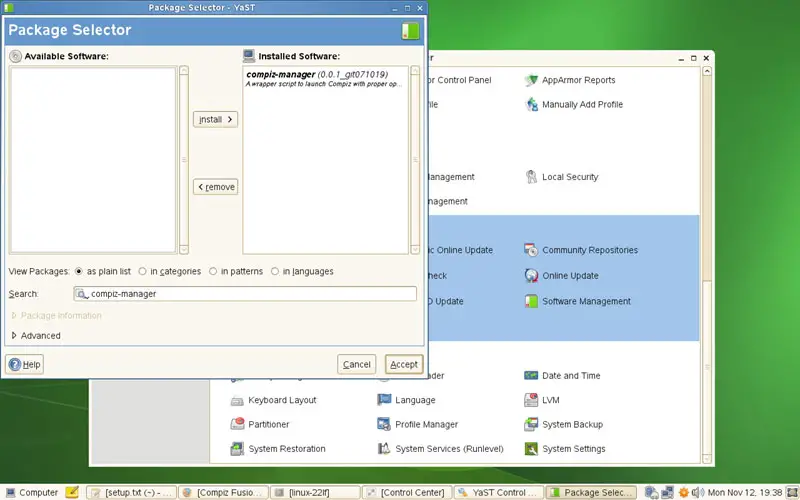Open System Settings in YaST

pyautogui.click(x=565, y=449)
